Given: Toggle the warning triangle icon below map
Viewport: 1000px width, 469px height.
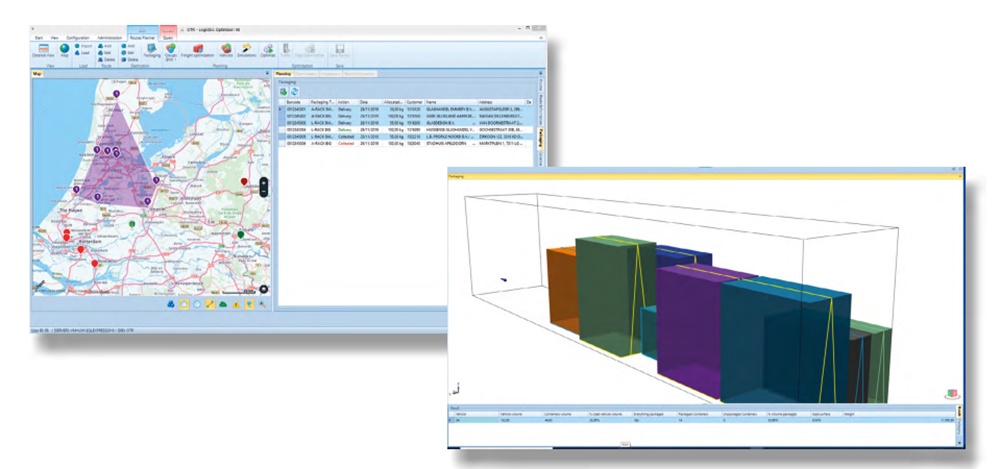Looking at the screenshot, I should pos(236,304).
